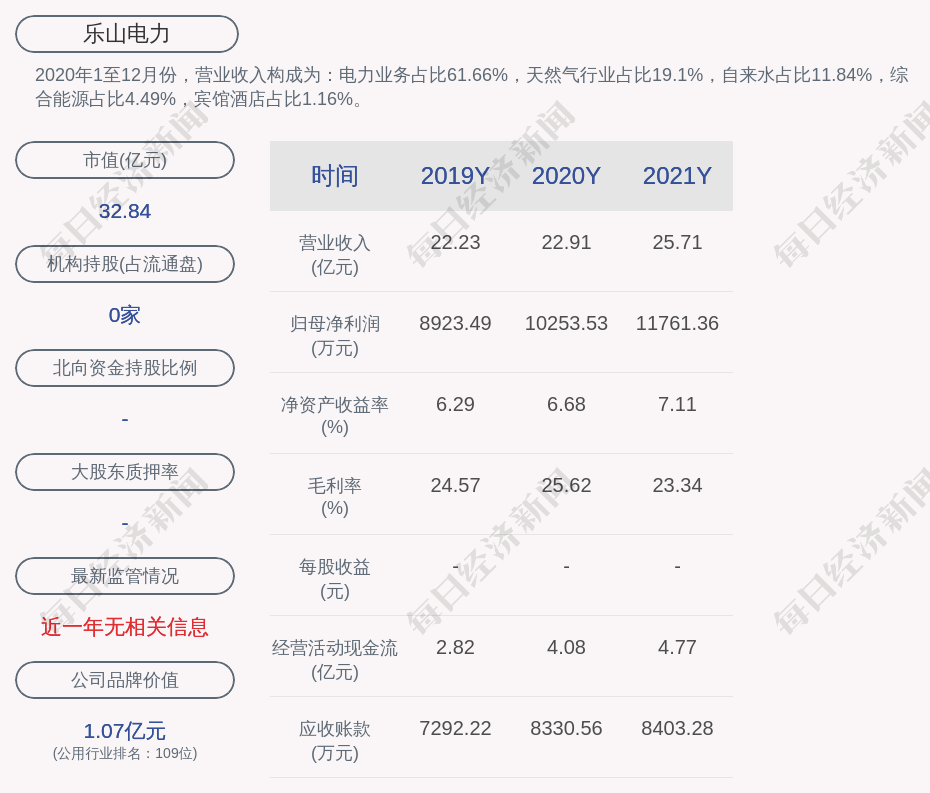930x793 pixels.
Task: Click the 2019Y column header
Action: coord(455,176)
